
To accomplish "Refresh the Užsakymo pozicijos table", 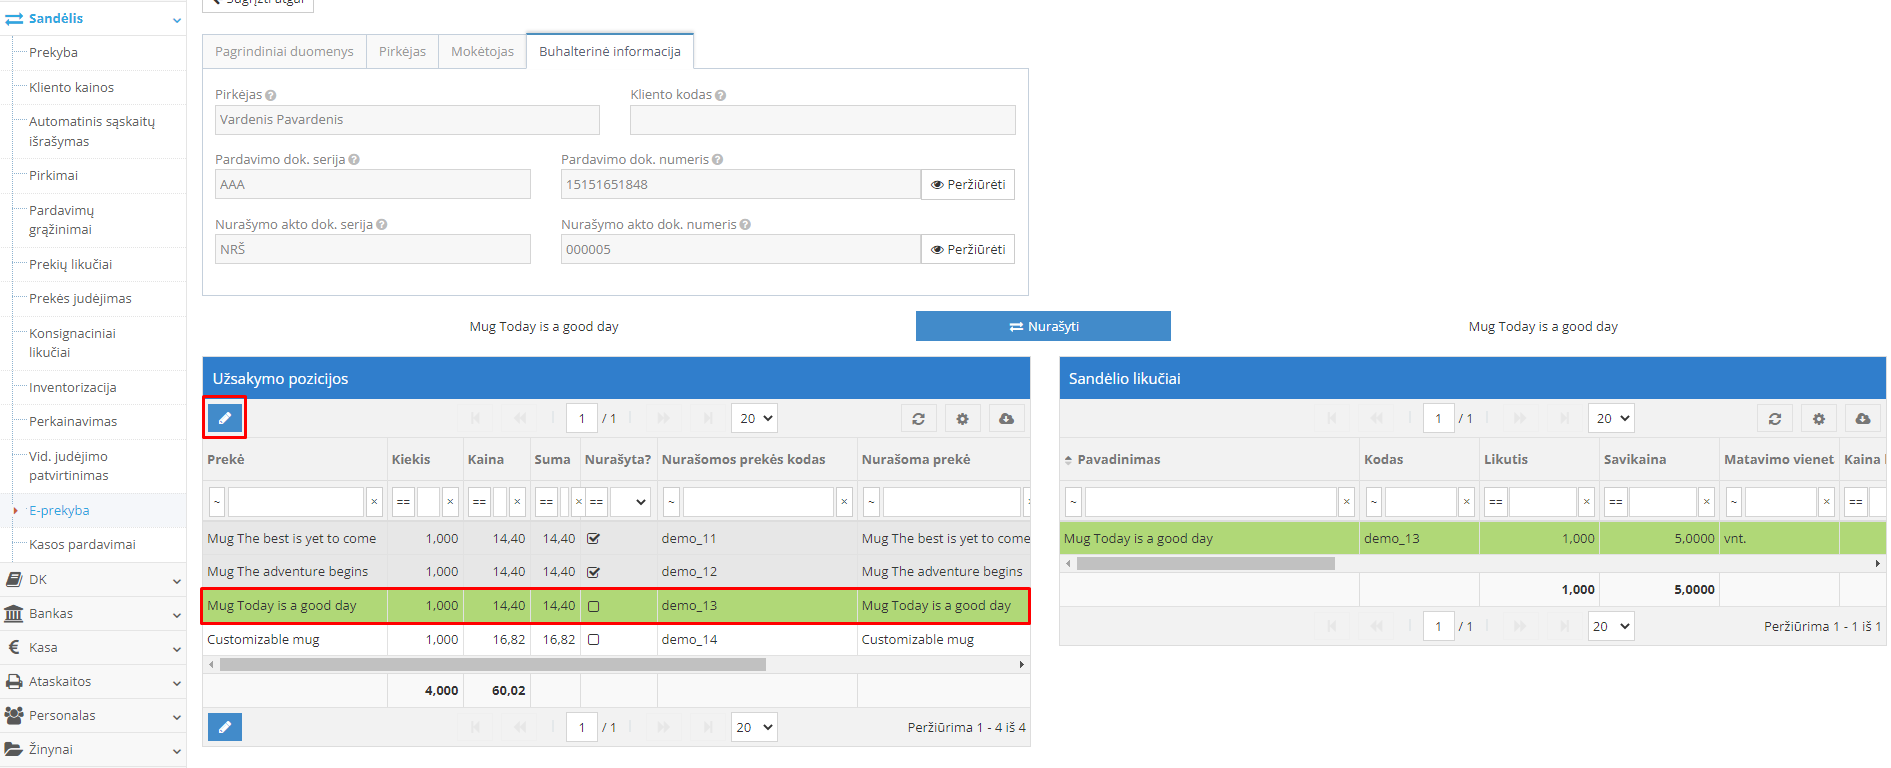I will [918, 419].
